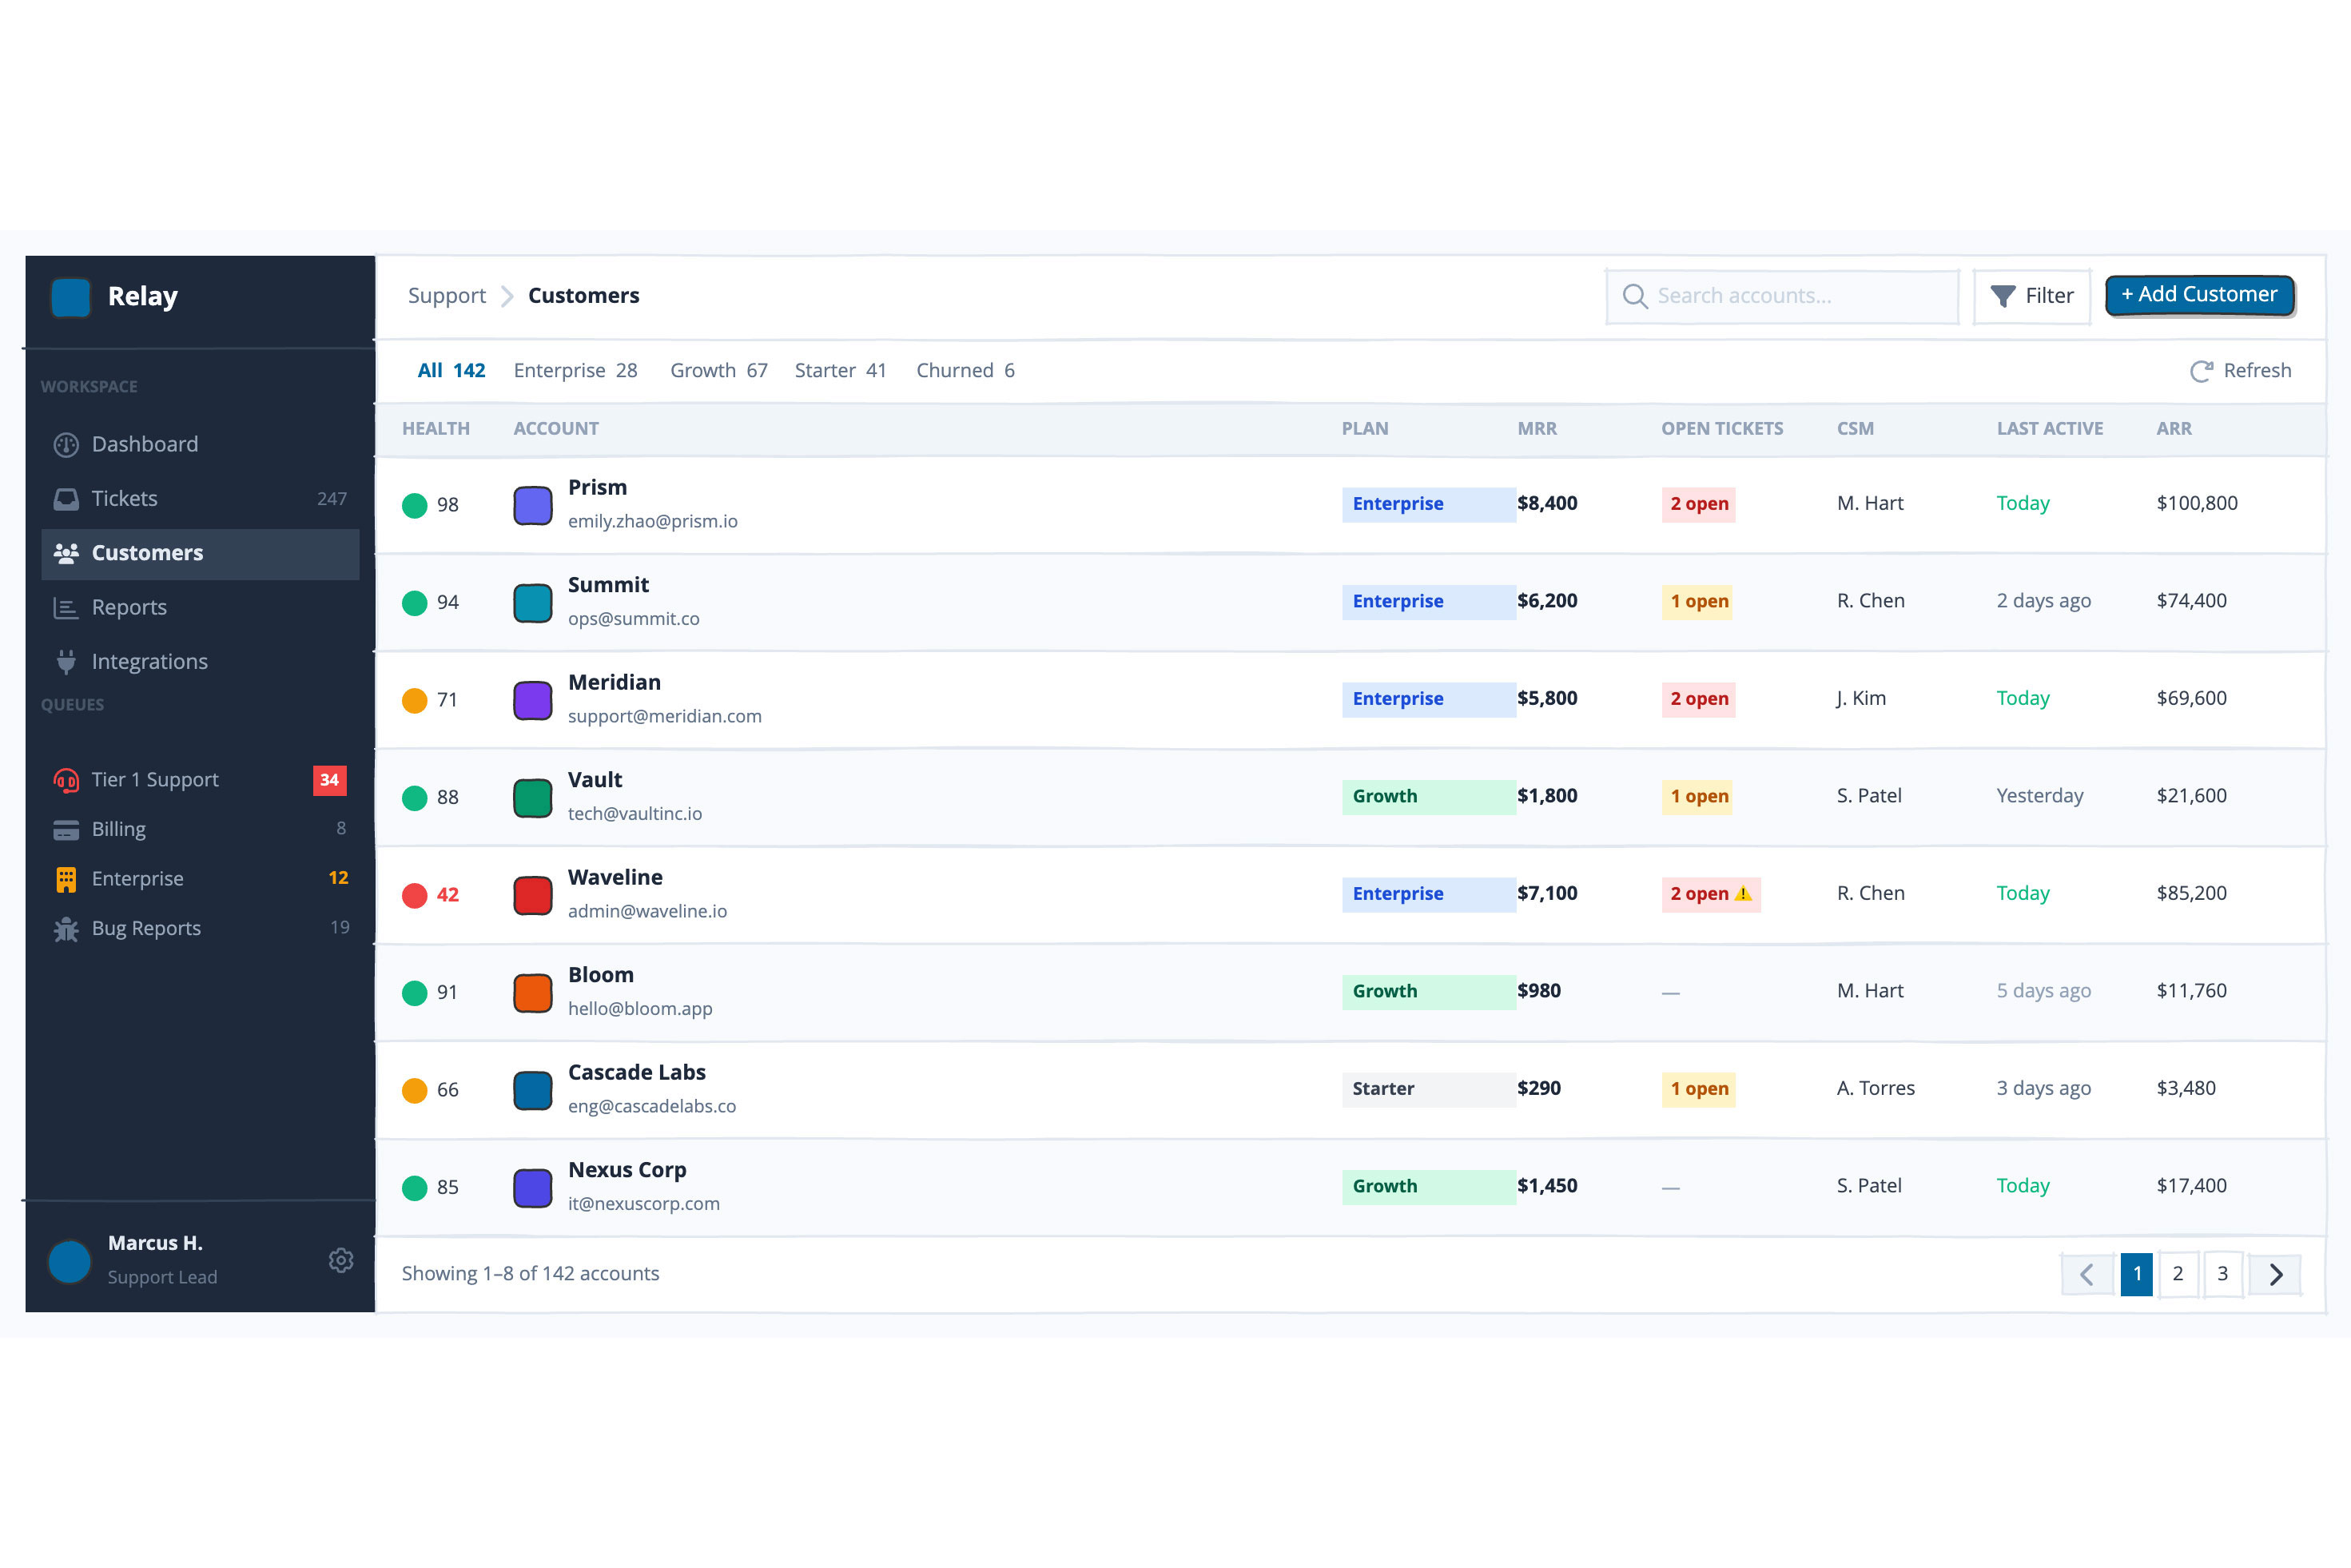Sort by the MRR column header
Image resolution: width=2351 pixels, height=1568 pixels.
1536,429
